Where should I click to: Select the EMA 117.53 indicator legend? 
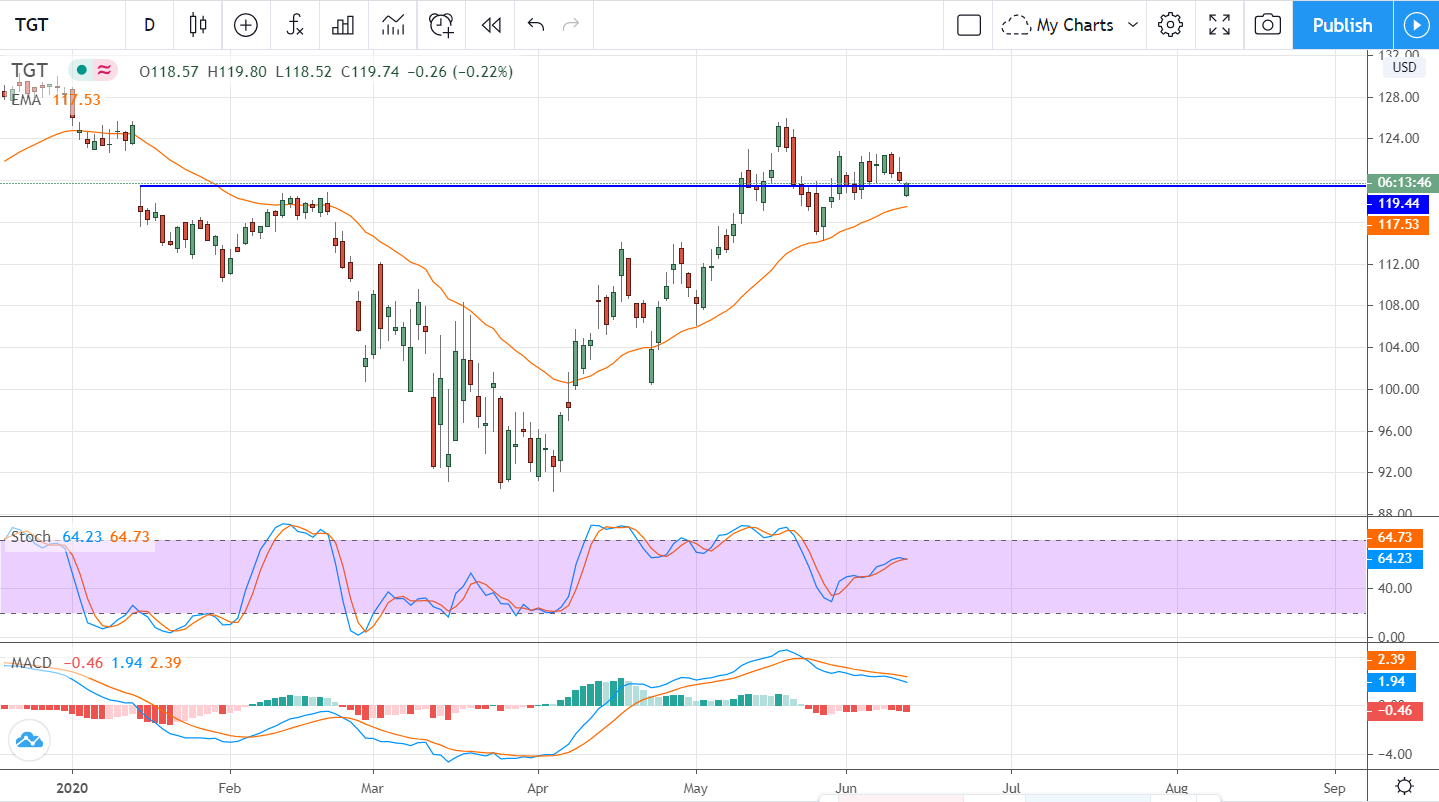coord(55,99)
